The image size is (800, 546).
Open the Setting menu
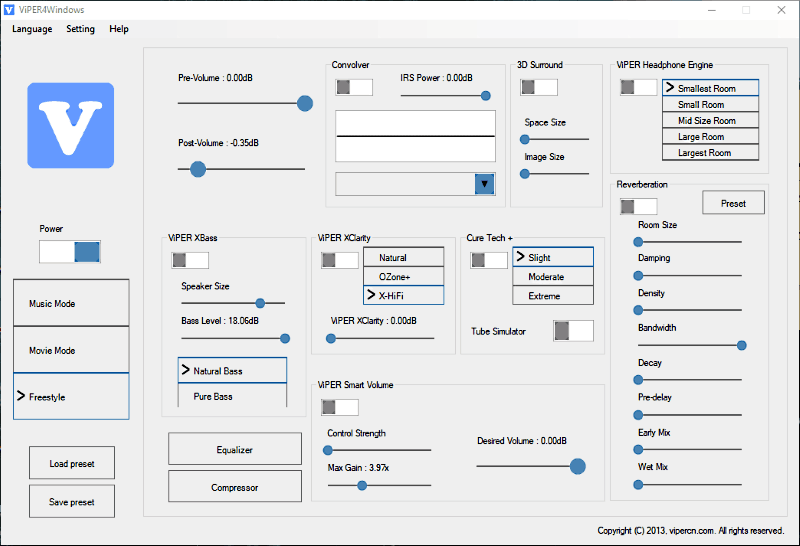pyautogui.click(x=81, y=29)
